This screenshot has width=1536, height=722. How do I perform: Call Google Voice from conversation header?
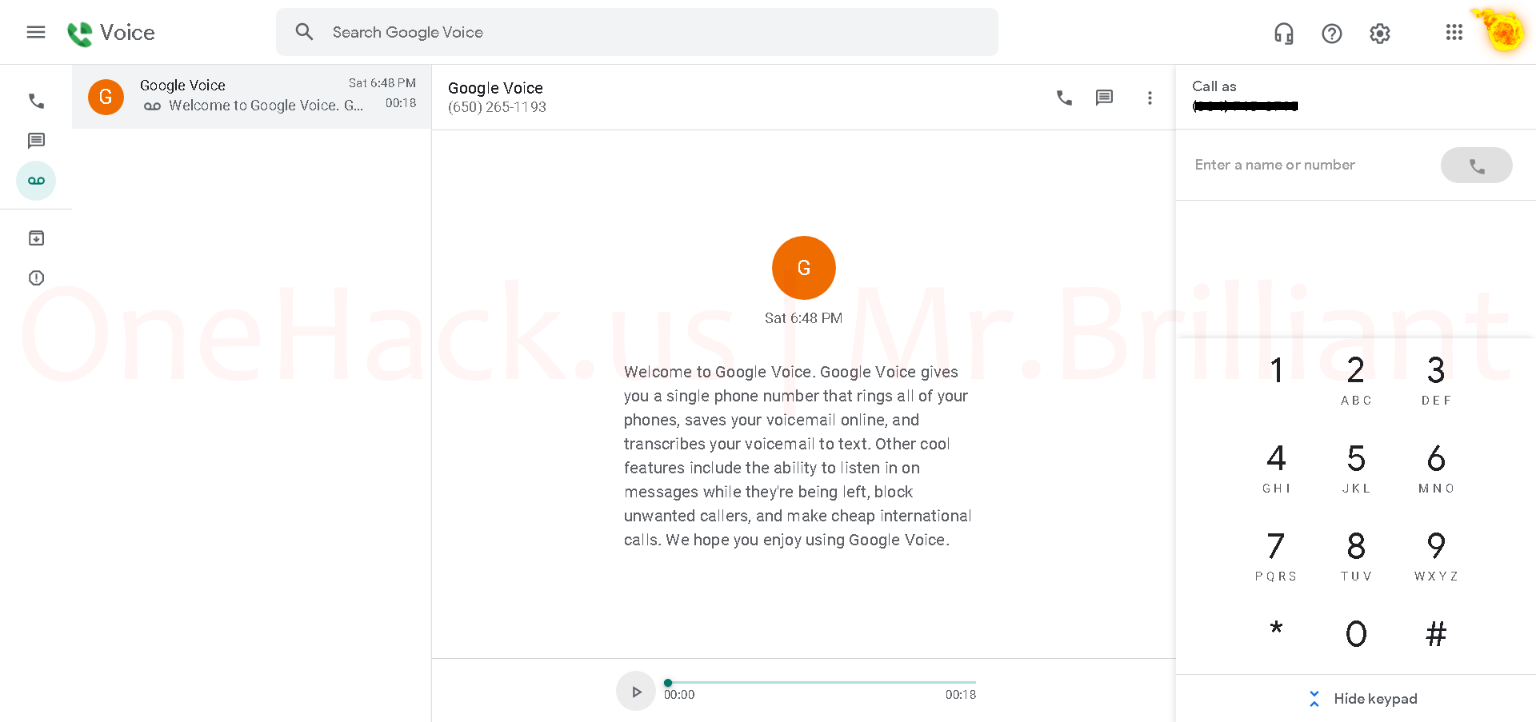coord(1064,98)
